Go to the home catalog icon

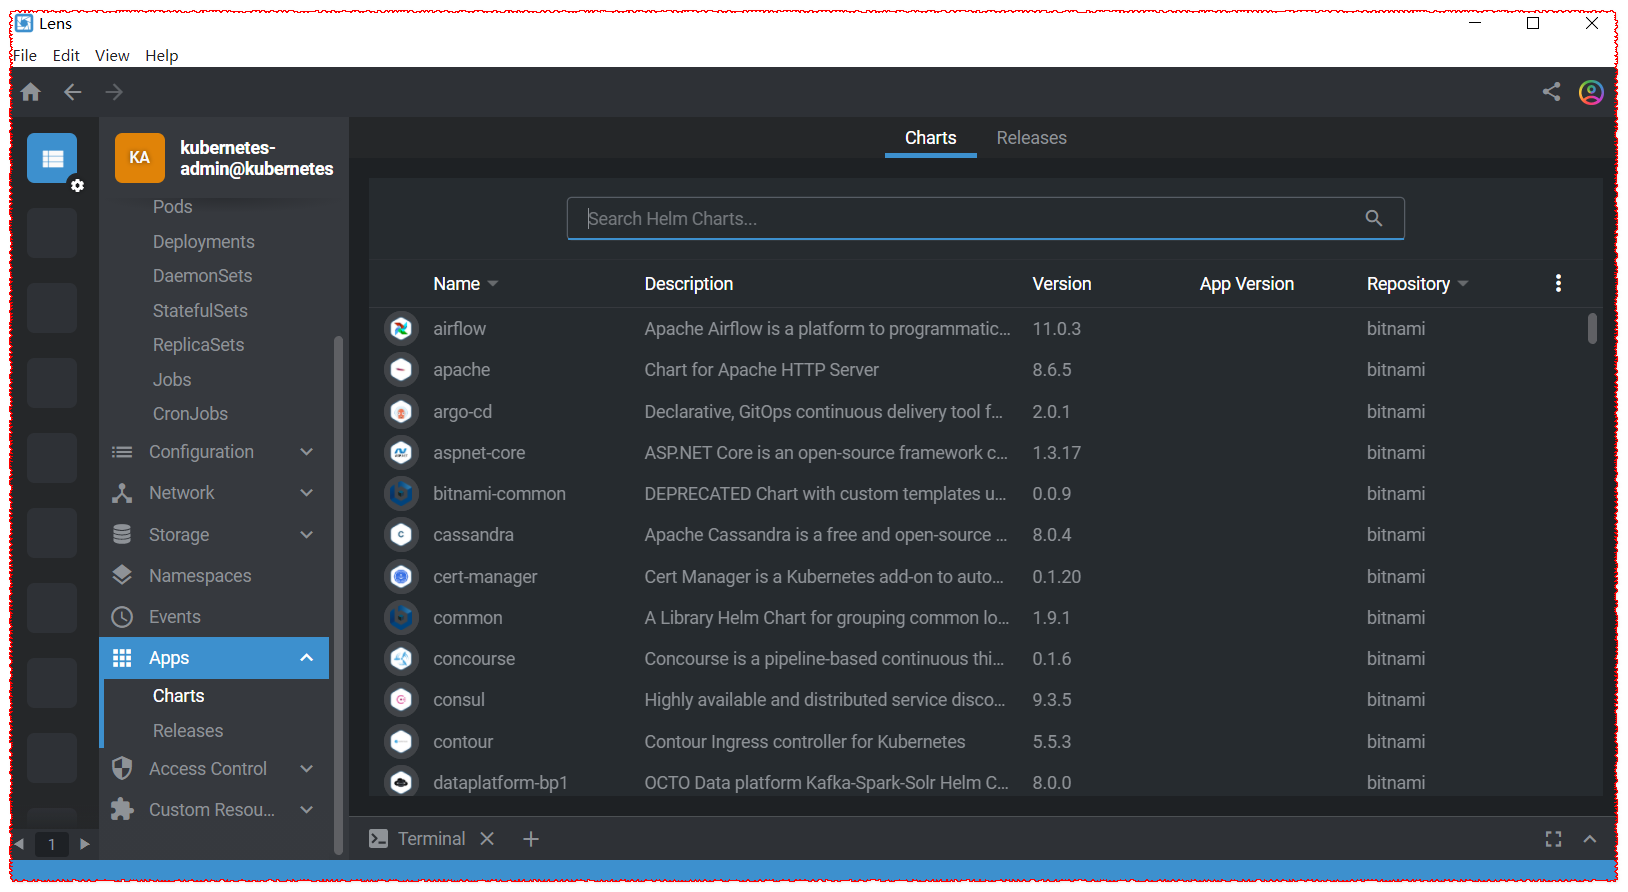(31, 92)
